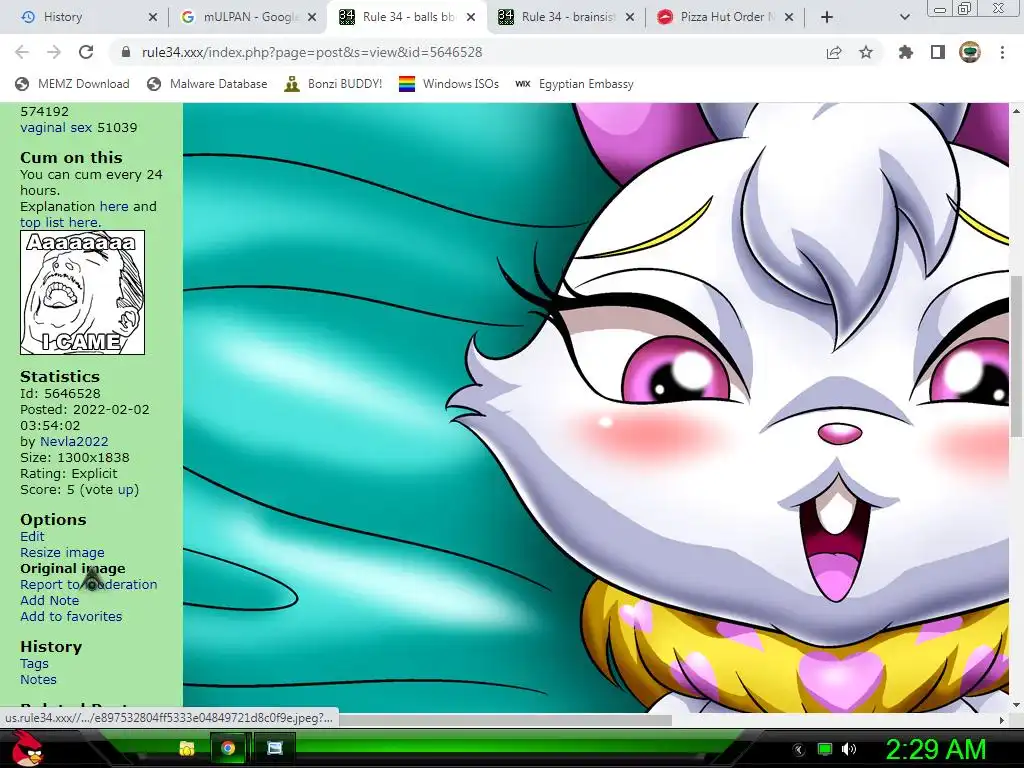1024x768 pixels.
Task: Bookmark this page with the star icon
Action: click(x=866, y=52)
